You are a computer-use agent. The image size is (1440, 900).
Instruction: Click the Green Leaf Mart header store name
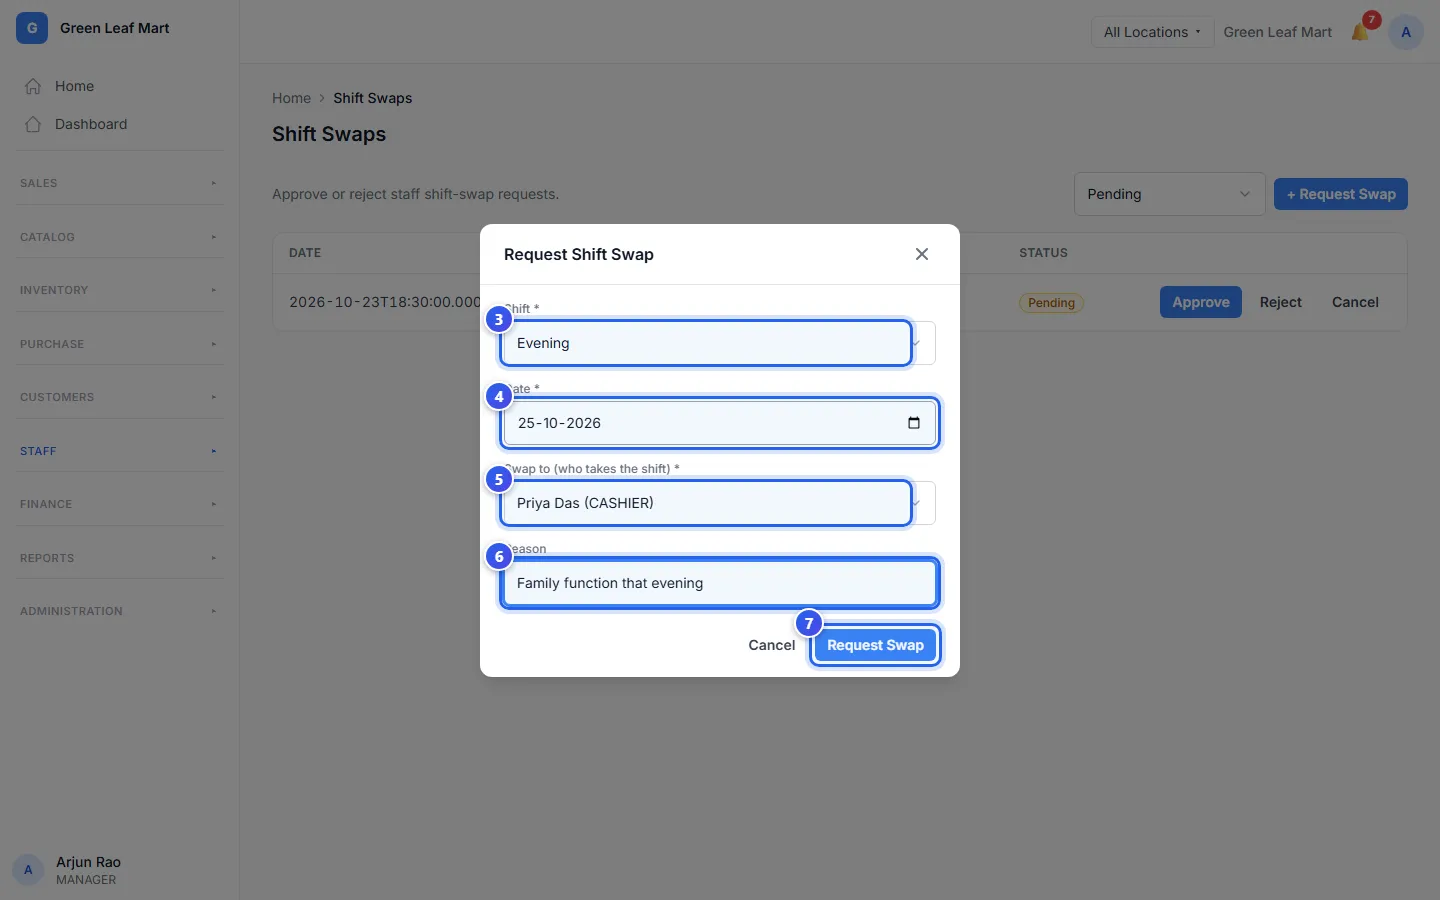coord(1278,32)
